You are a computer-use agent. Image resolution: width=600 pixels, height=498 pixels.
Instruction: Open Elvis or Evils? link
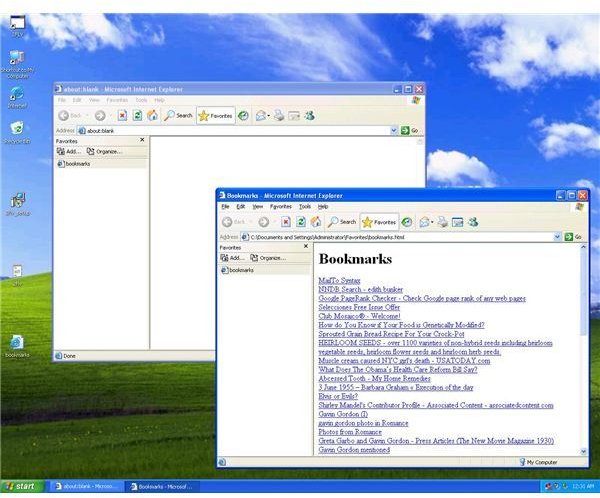point(338,396)
